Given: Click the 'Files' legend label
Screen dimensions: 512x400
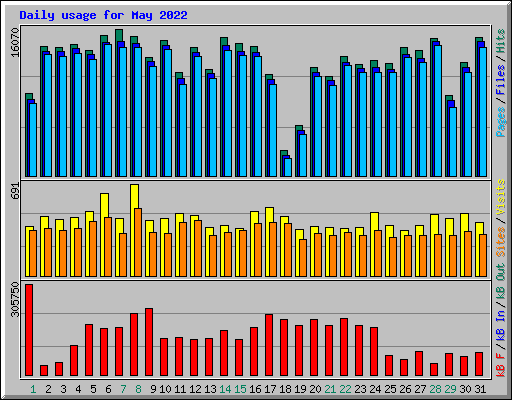Looking at the screenshot, I should click(x=500, y=80).
